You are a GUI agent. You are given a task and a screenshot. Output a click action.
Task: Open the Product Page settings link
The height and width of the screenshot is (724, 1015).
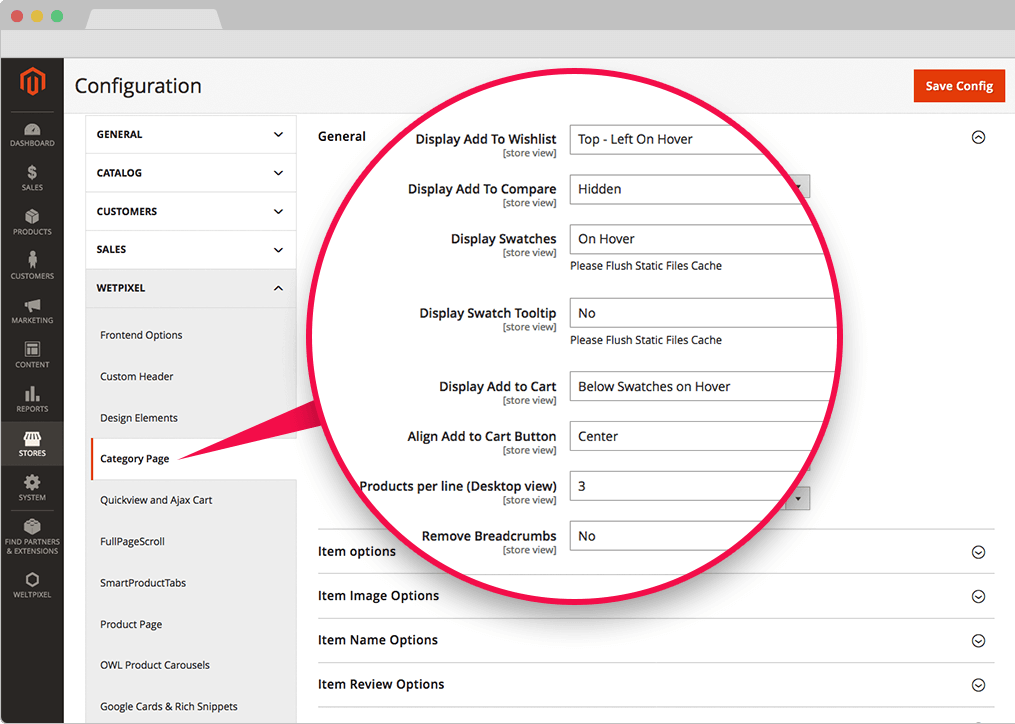click(131, 624)
